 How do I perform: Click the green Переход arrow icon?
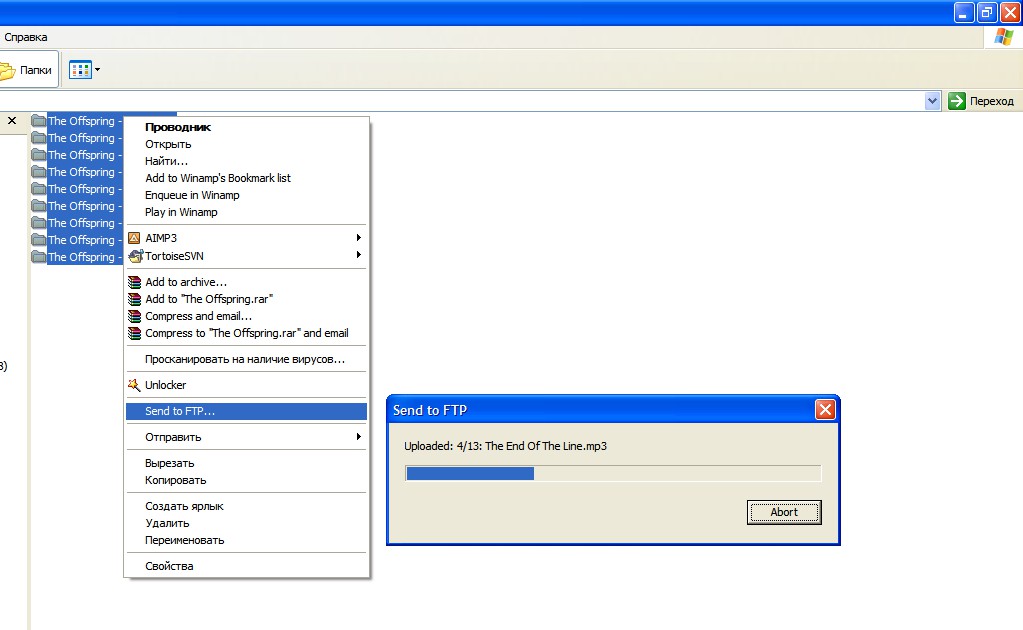[956, 101]
